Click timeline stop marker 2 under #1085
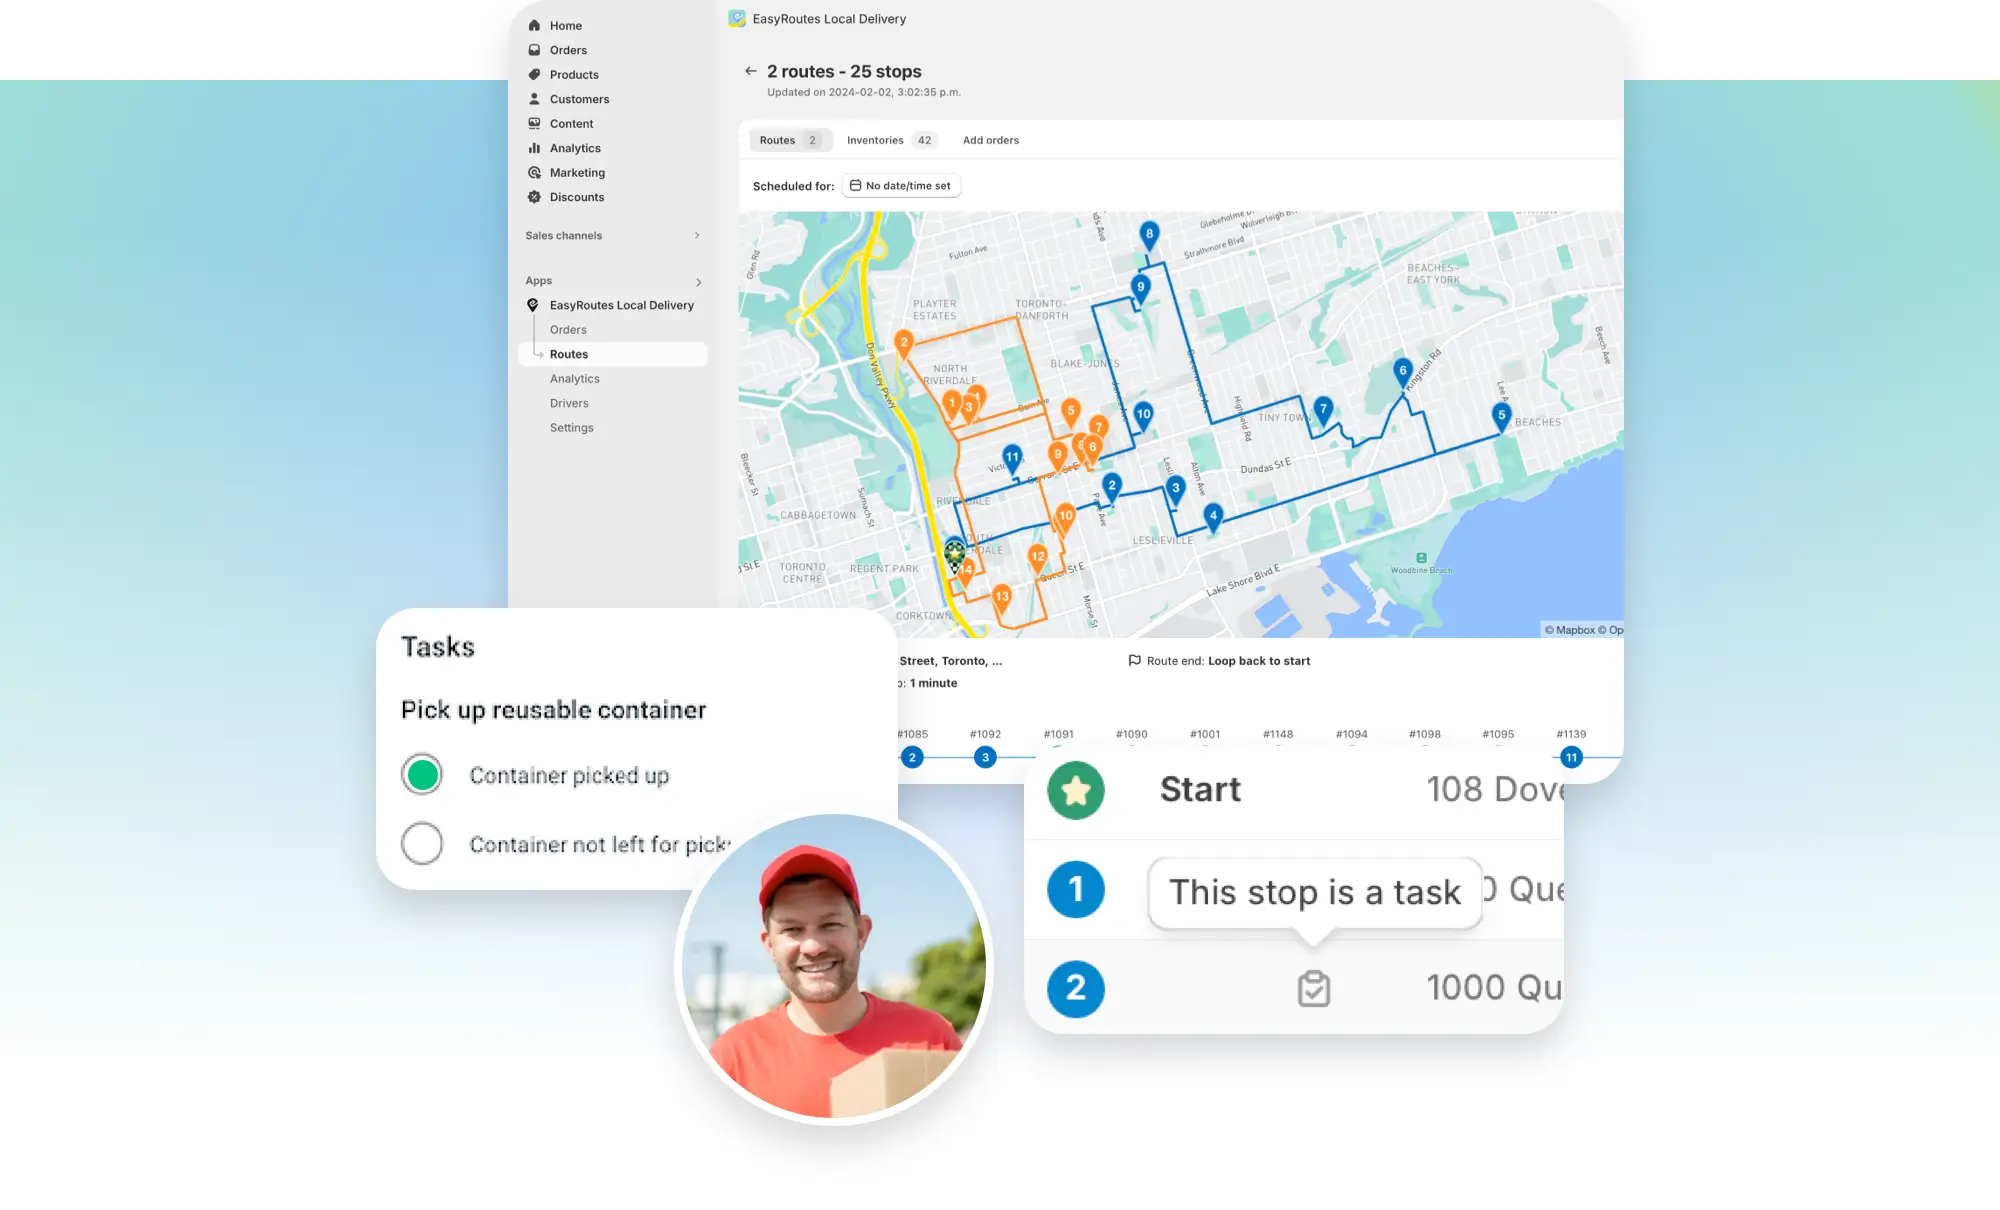2000x1210 pixels. pos(912,757)
